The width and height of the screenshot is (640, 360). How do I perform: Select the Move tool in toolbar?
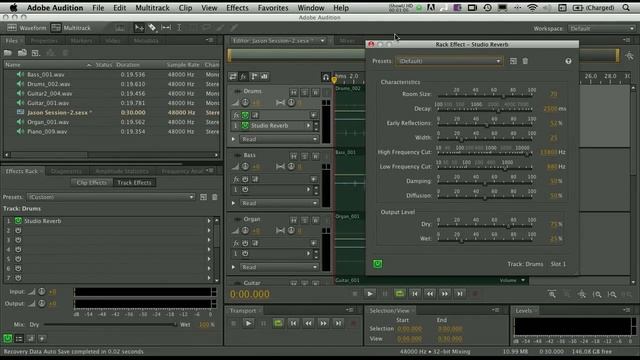(x=139, y=28)
